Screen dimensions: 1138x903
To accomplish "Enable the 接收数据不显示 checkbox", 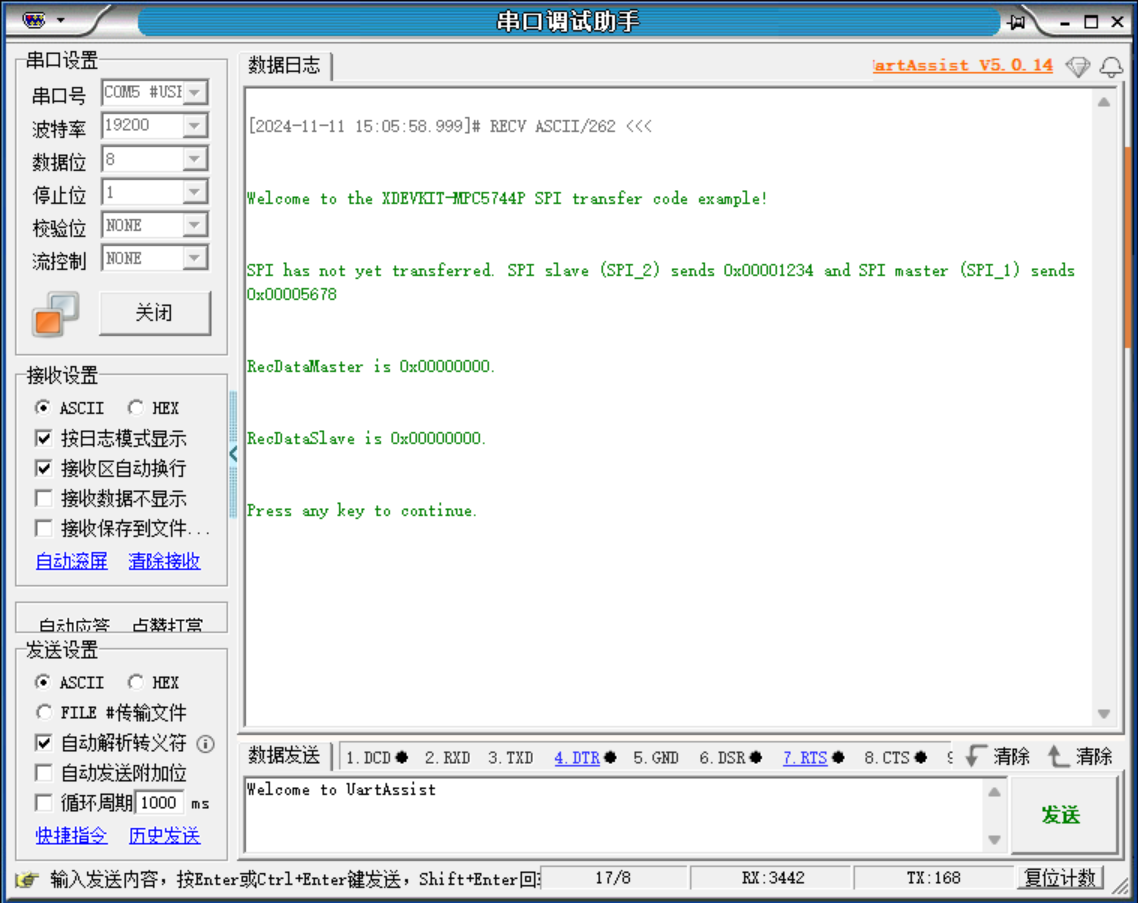I will [44, 499].
